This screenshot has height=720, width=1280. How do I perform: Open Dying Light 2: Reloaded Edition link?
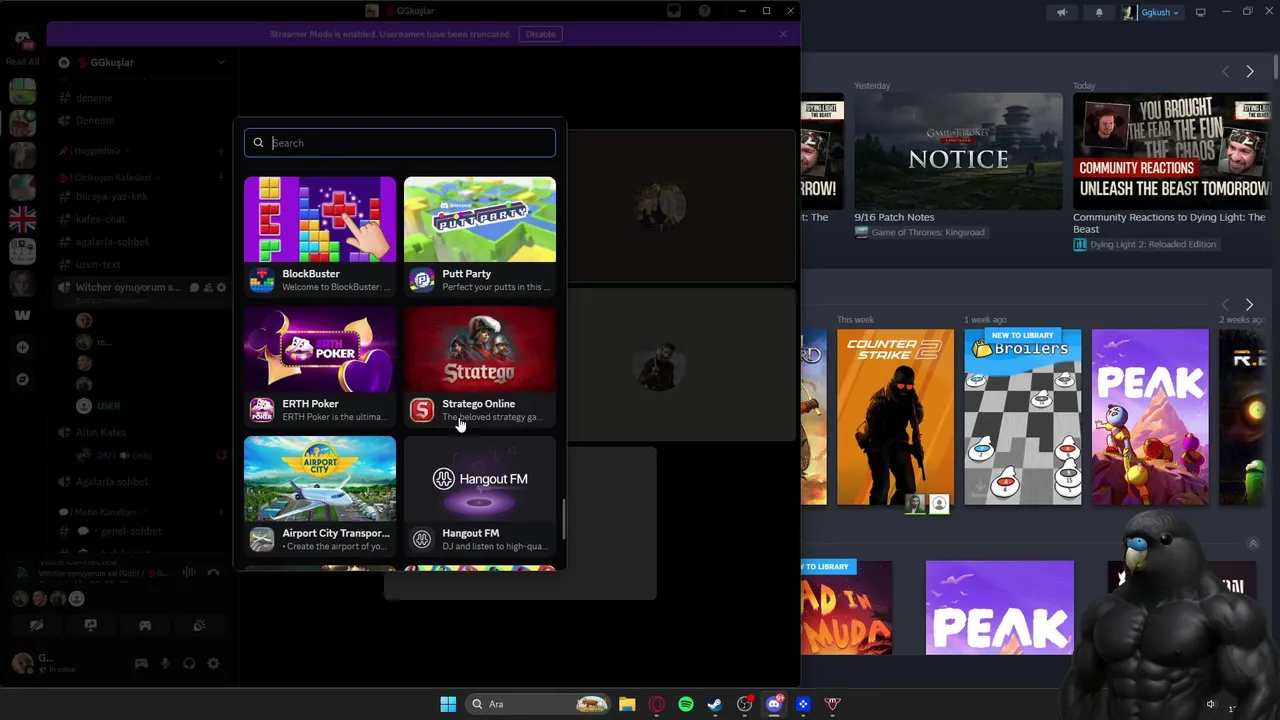(x=1145, y=244)
